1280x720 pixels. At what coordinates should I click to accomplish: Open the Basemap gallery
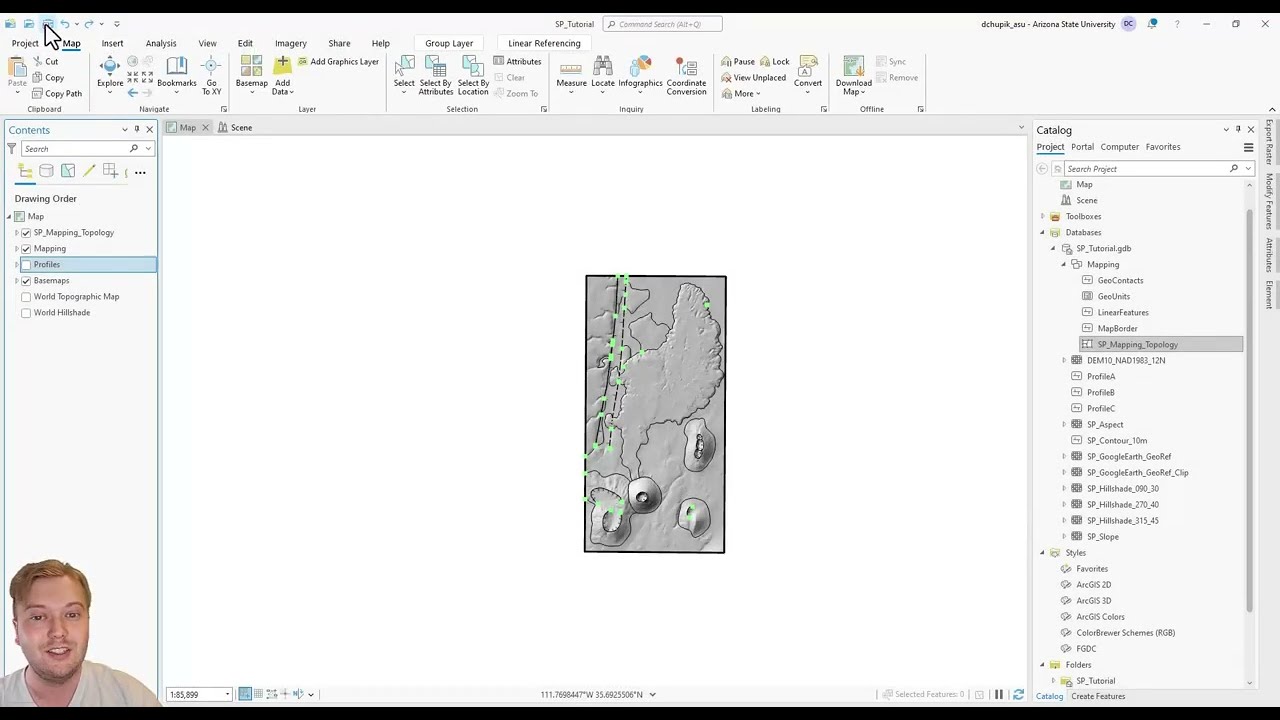tap(252, 76)
